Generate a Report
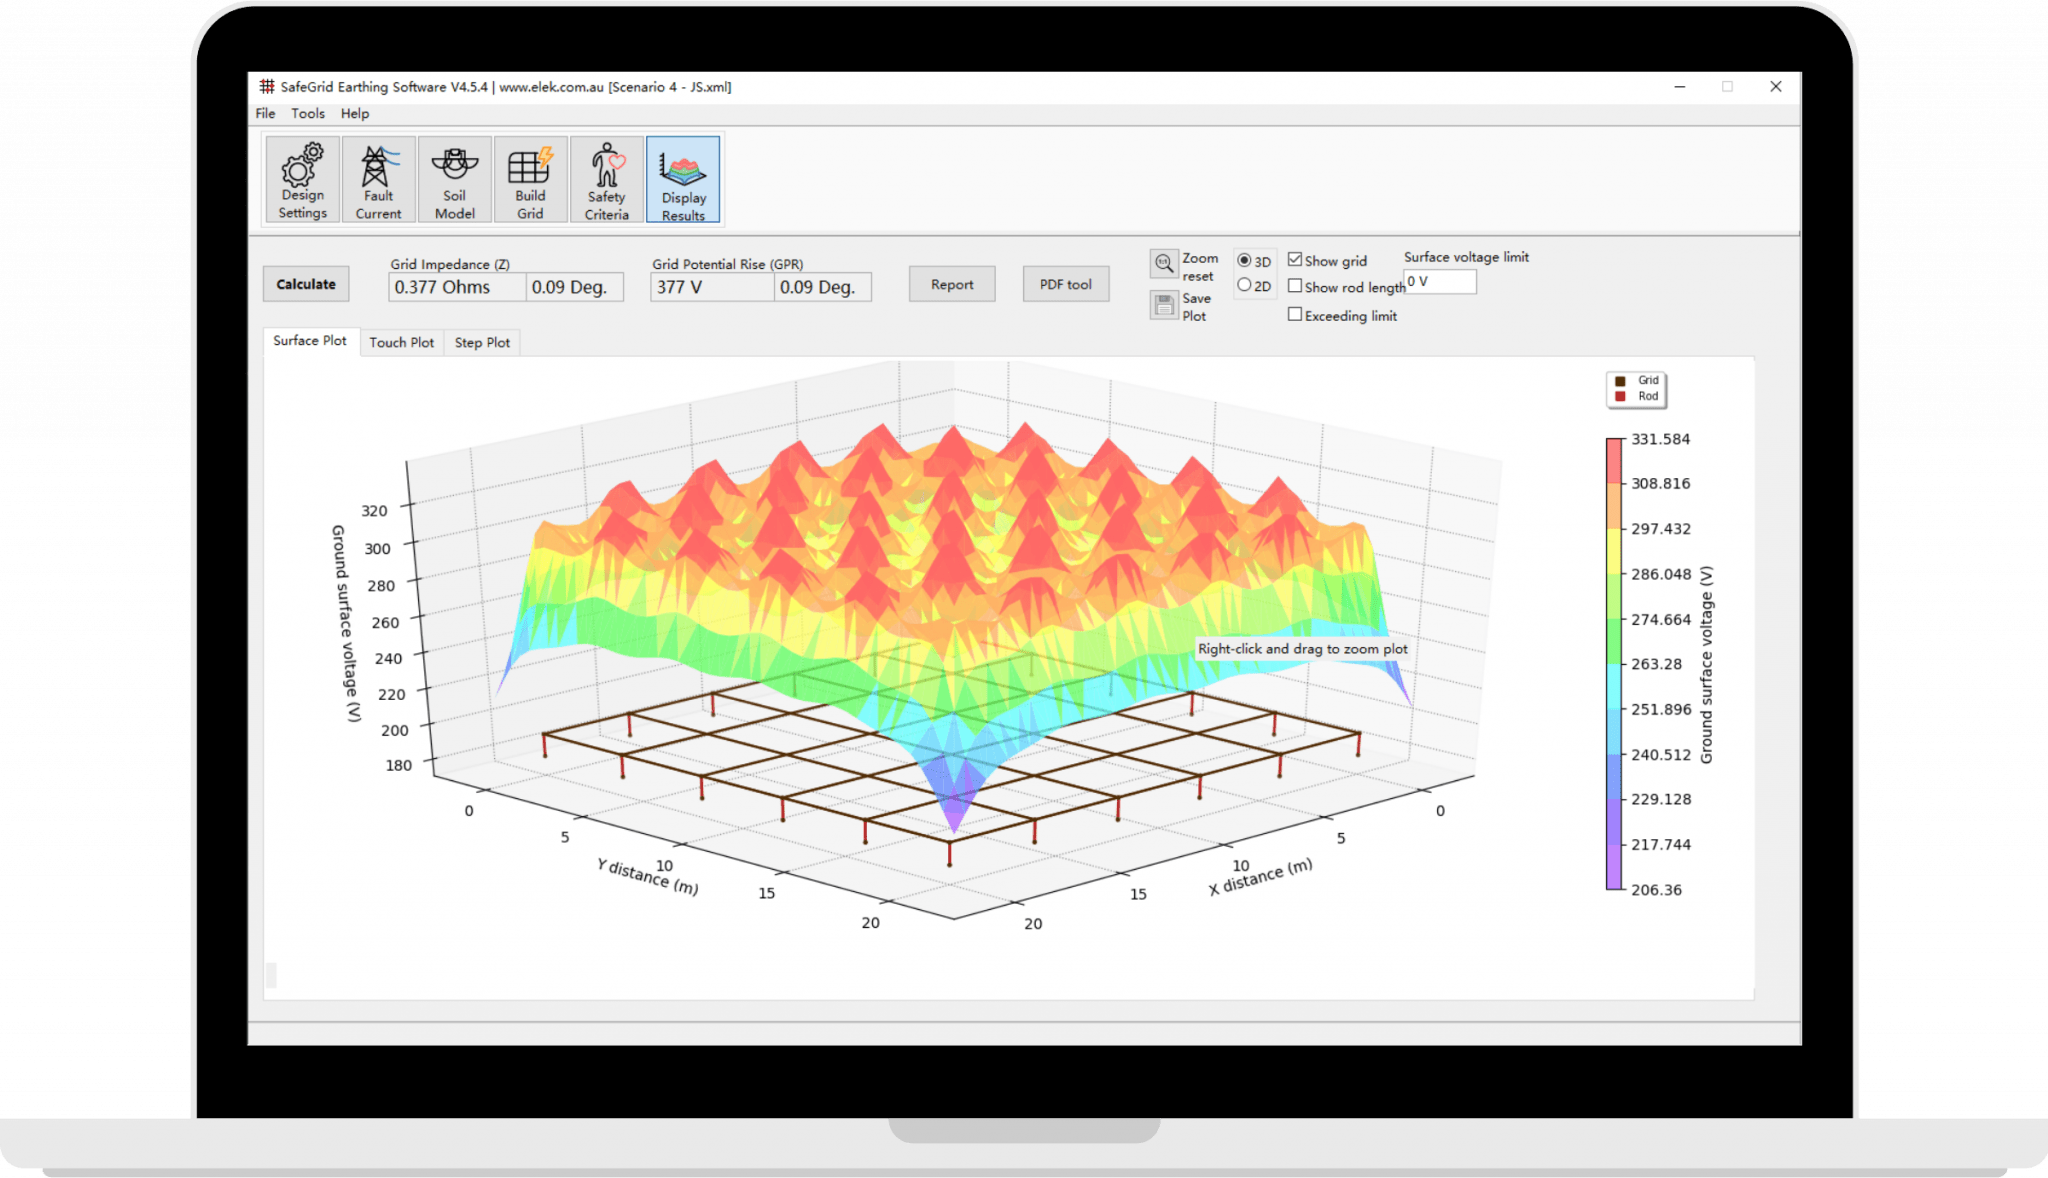 950,284
